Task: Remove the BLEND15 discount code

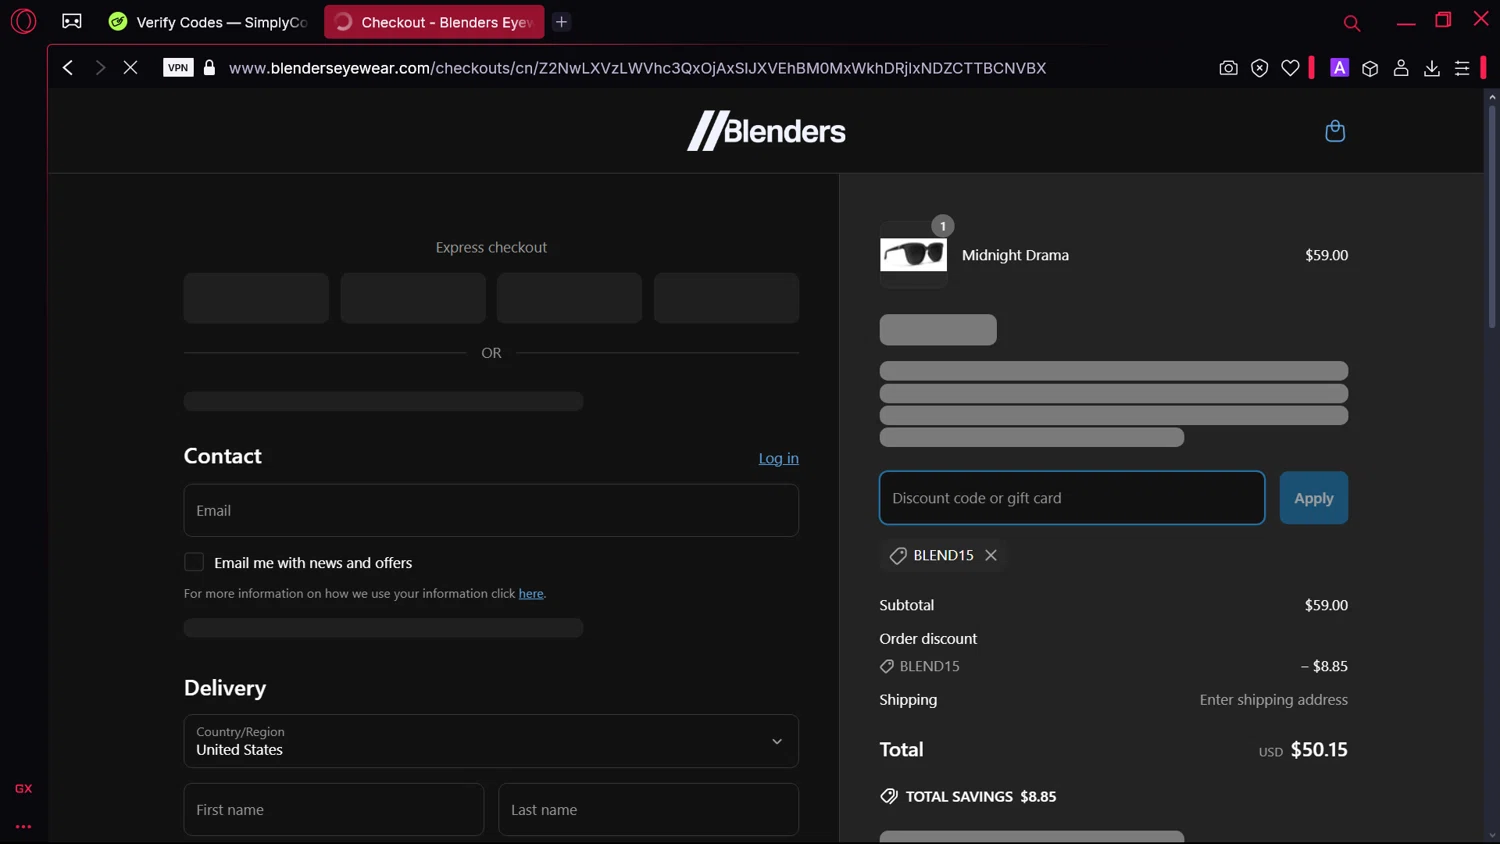Action: [x=991, y=555]
